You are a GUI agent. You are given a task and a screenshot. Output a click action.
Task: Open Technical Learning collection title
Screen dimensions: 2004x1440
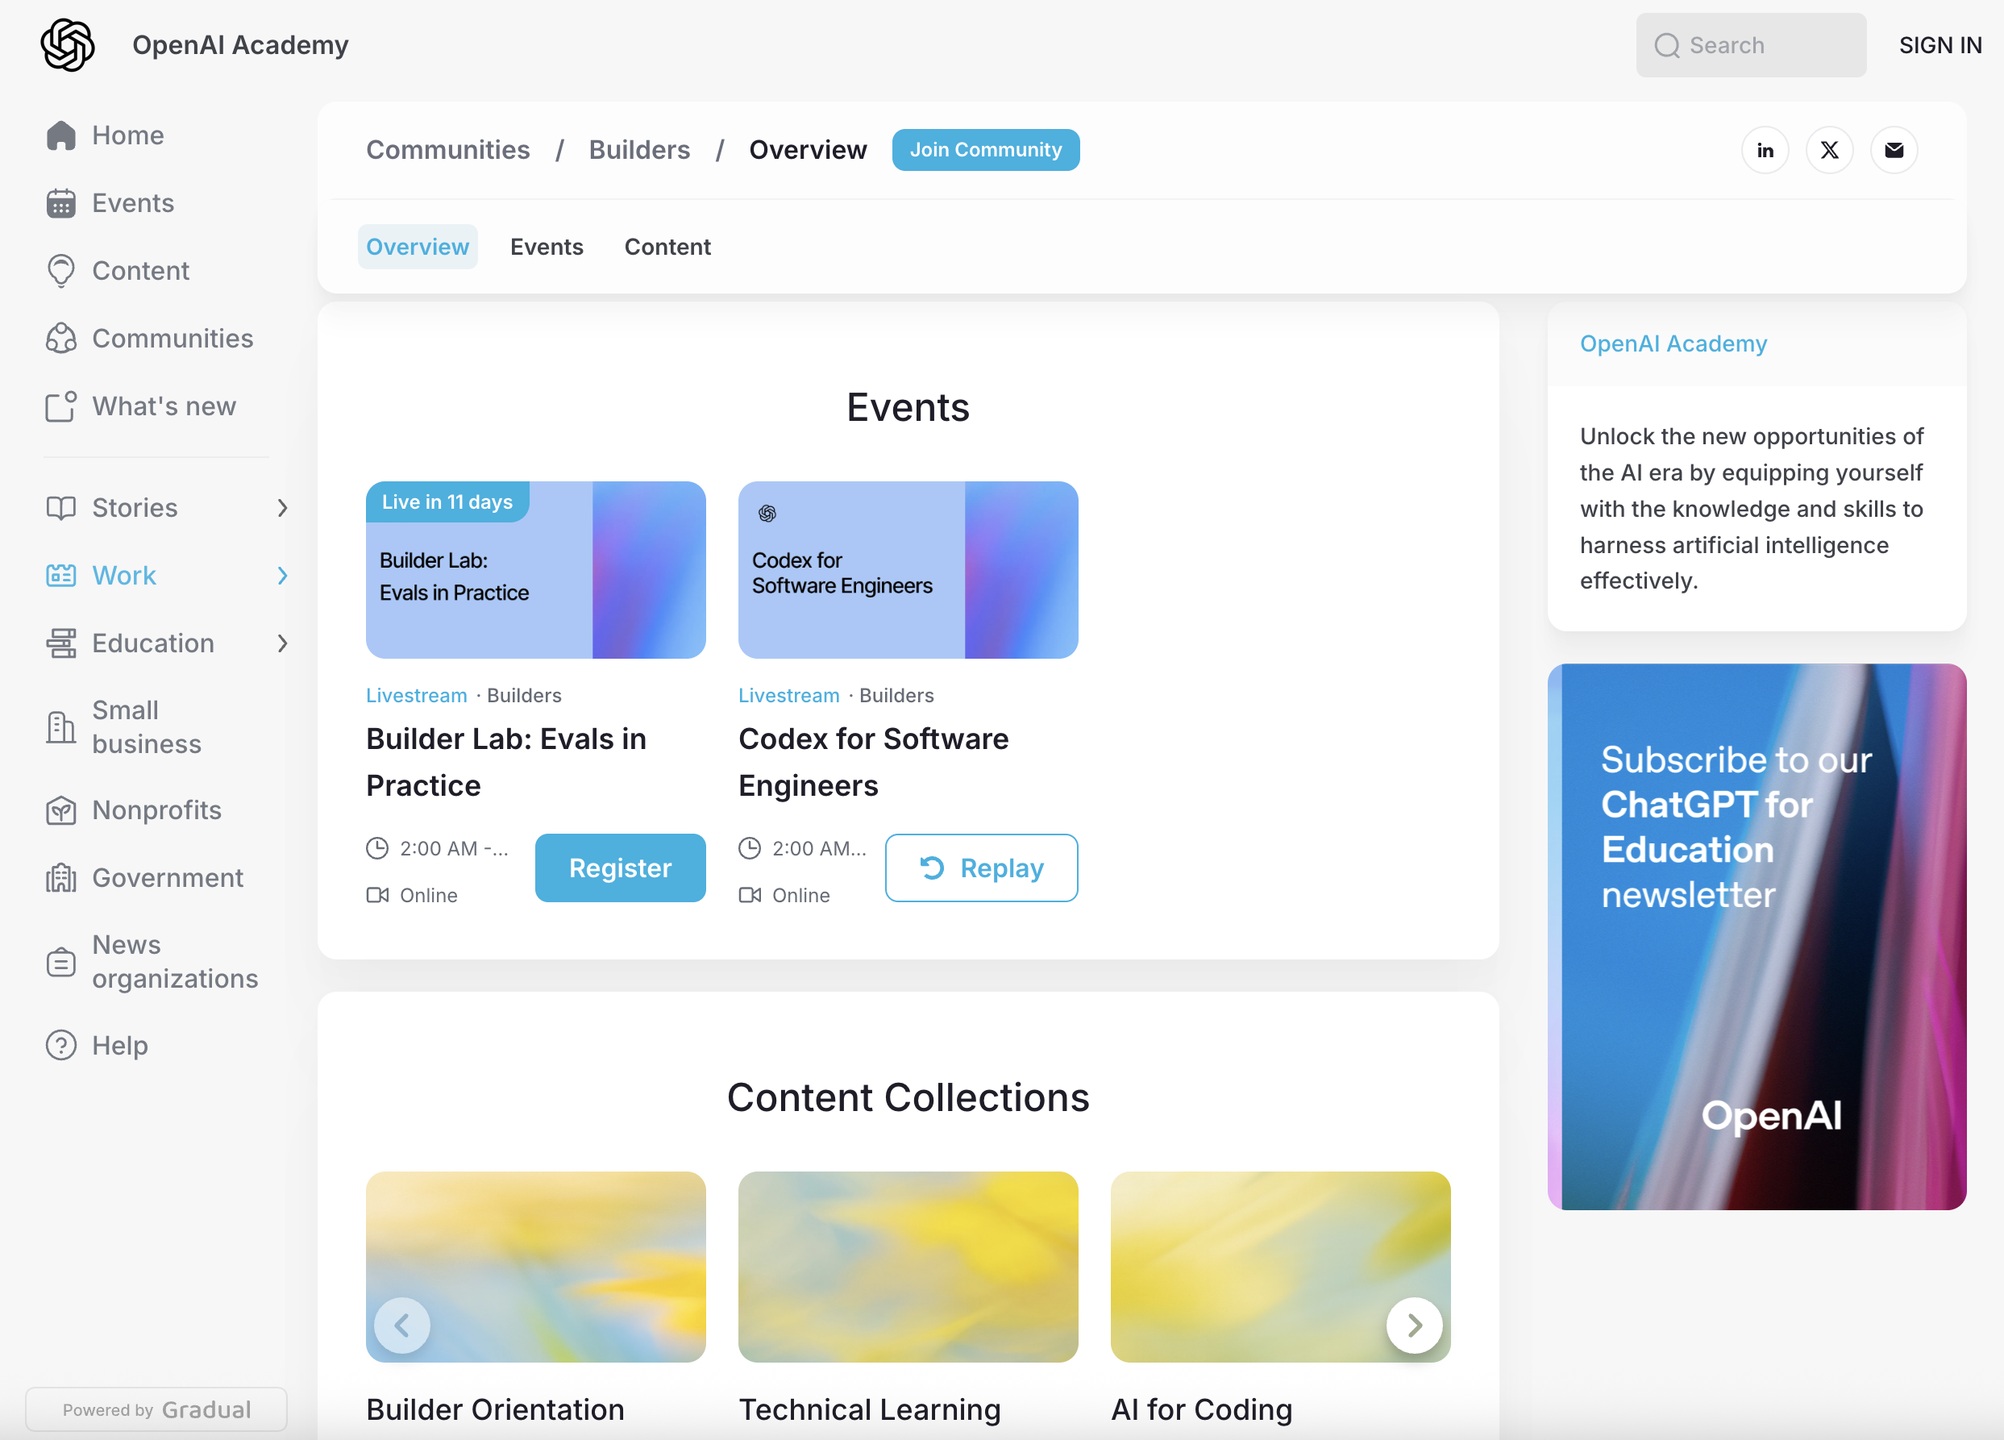click(x=870, y=1409)
